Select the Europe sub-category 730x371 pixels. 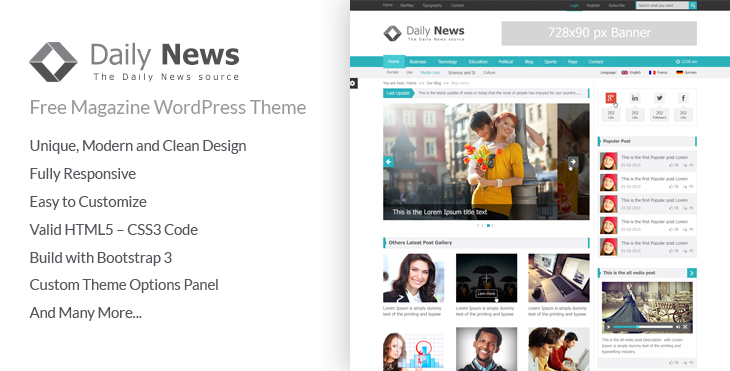[x=392, y=73]
